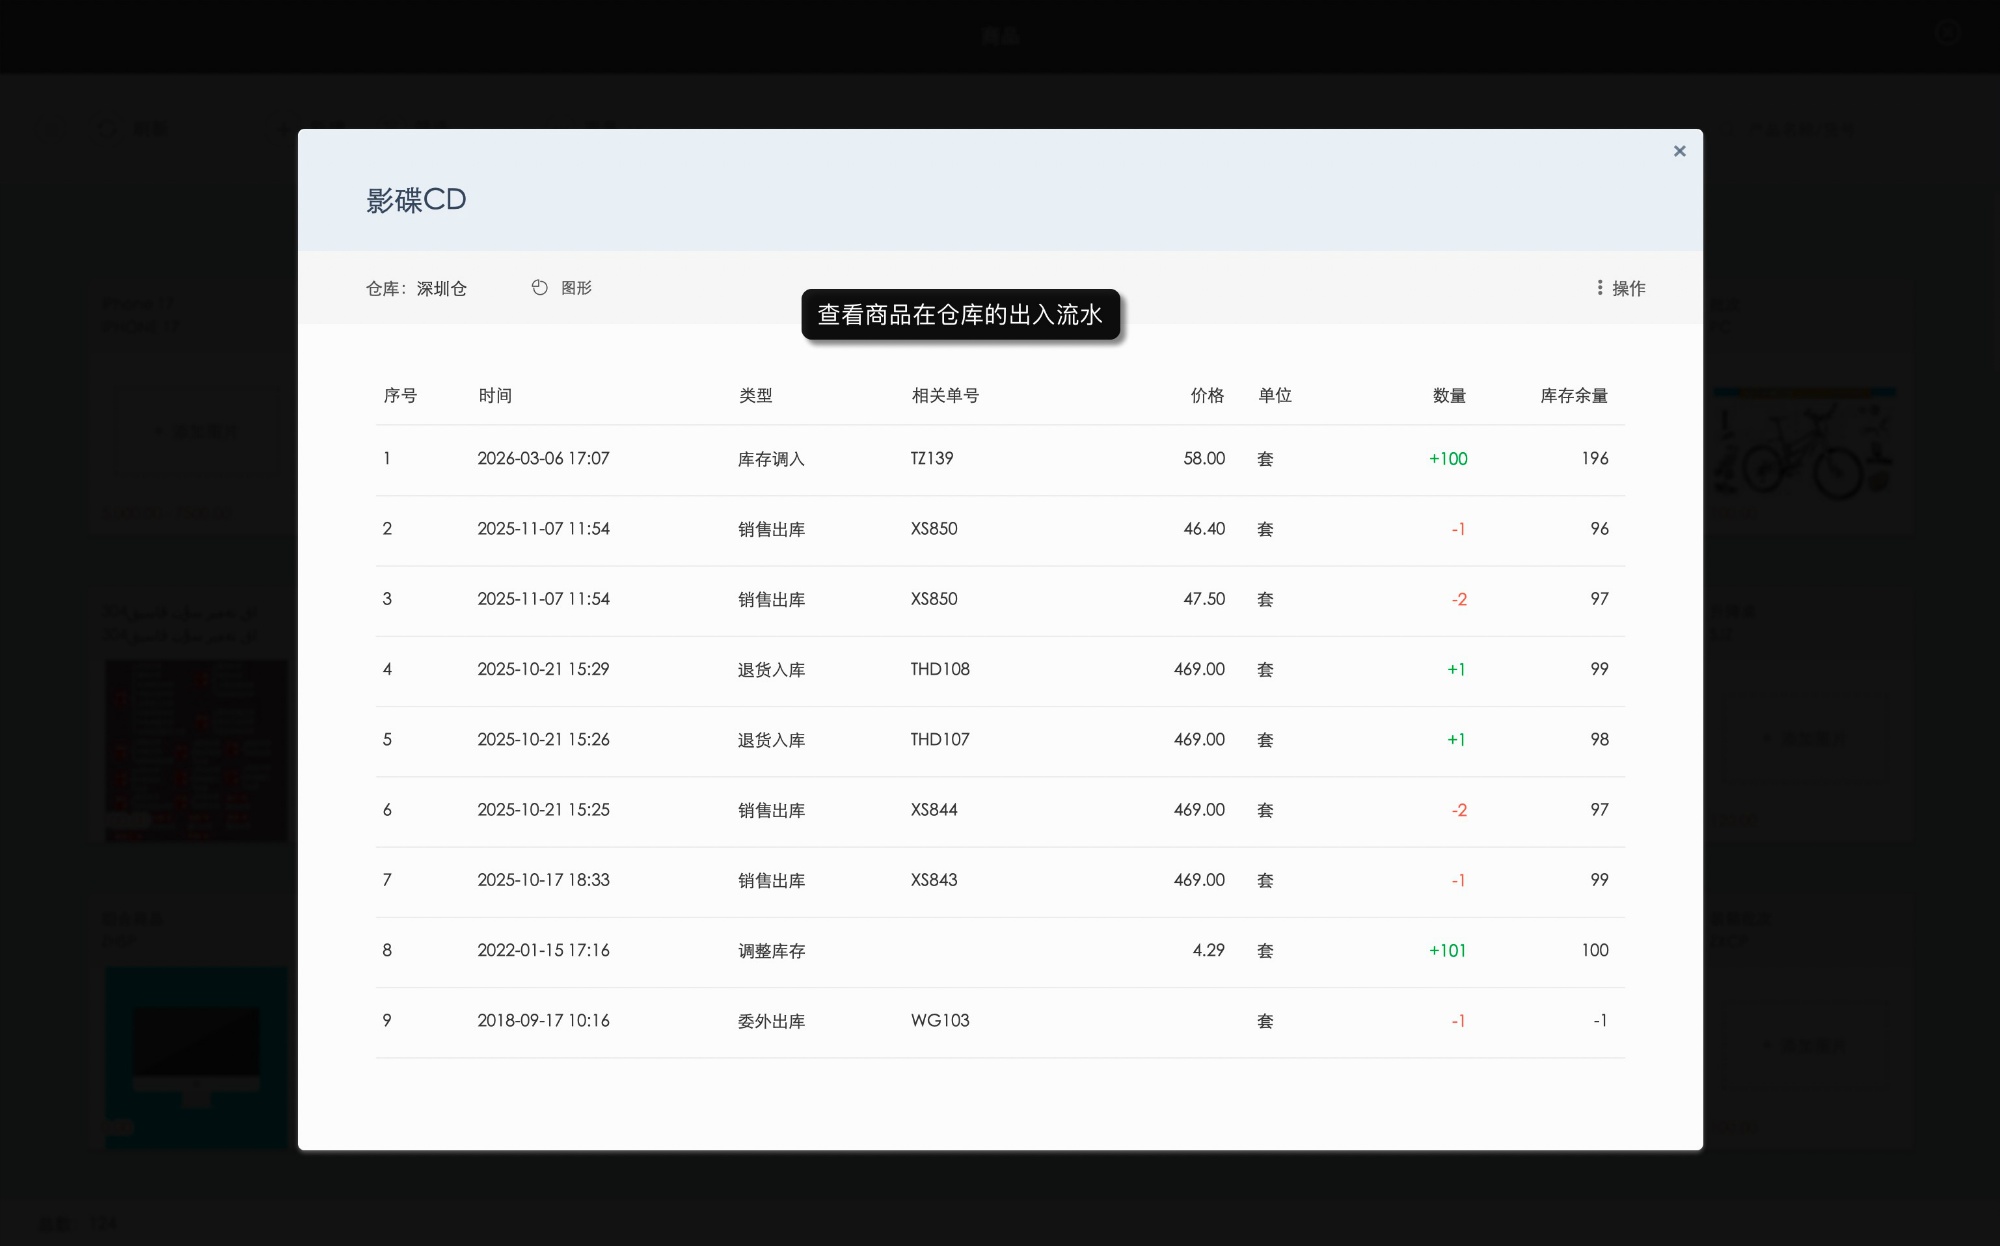Open related order WG103
This screenshot has height=1246, width=2000.
tap(939, 1020)
